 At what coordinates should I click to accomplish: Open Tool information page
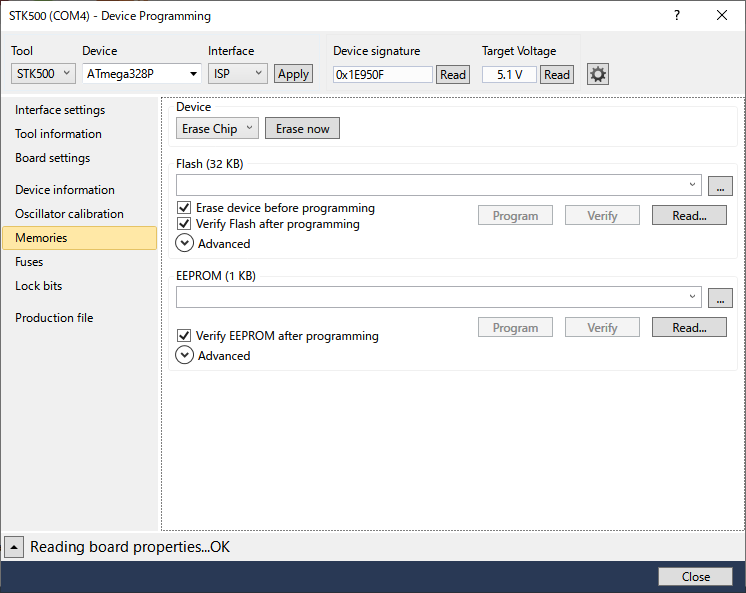coord(58,134)
